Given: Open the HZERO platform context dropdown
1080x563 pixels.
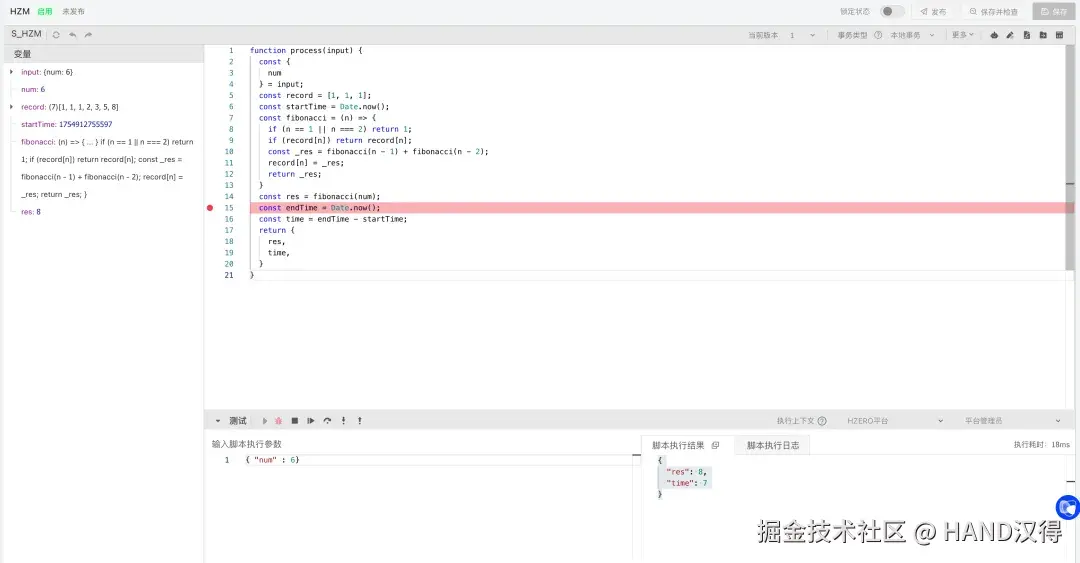Looking at the screenshot, I should (x=895, y=421).
